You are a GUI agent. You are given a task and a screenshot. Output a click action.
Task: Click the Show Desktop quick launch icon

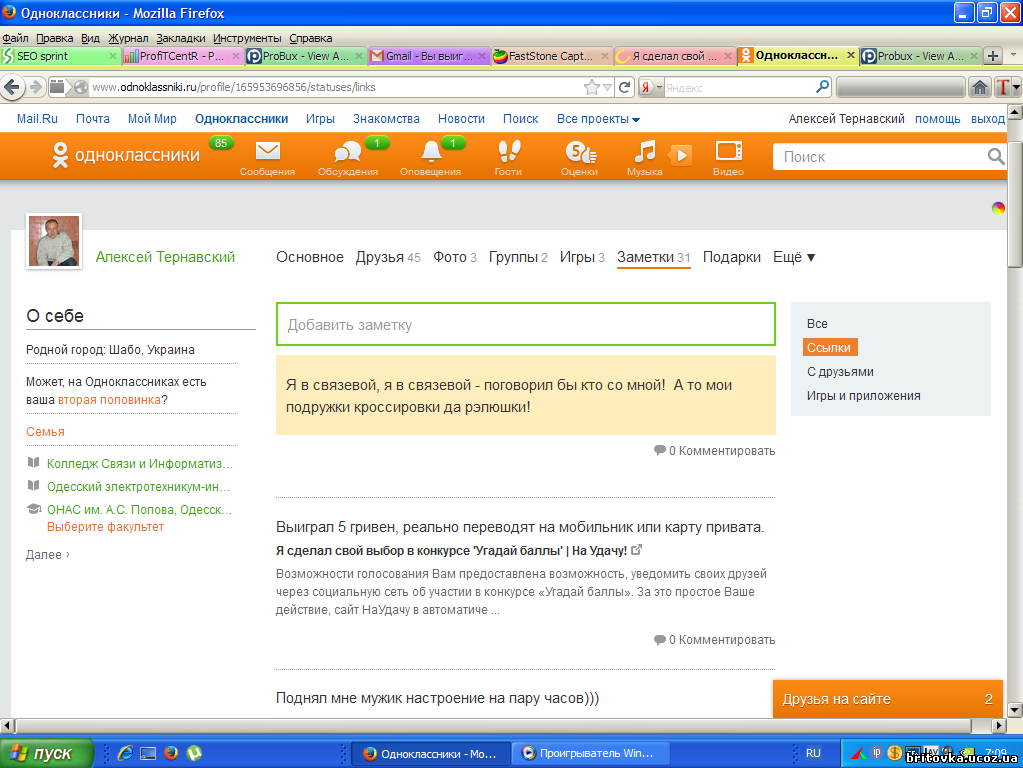point(148,754)
